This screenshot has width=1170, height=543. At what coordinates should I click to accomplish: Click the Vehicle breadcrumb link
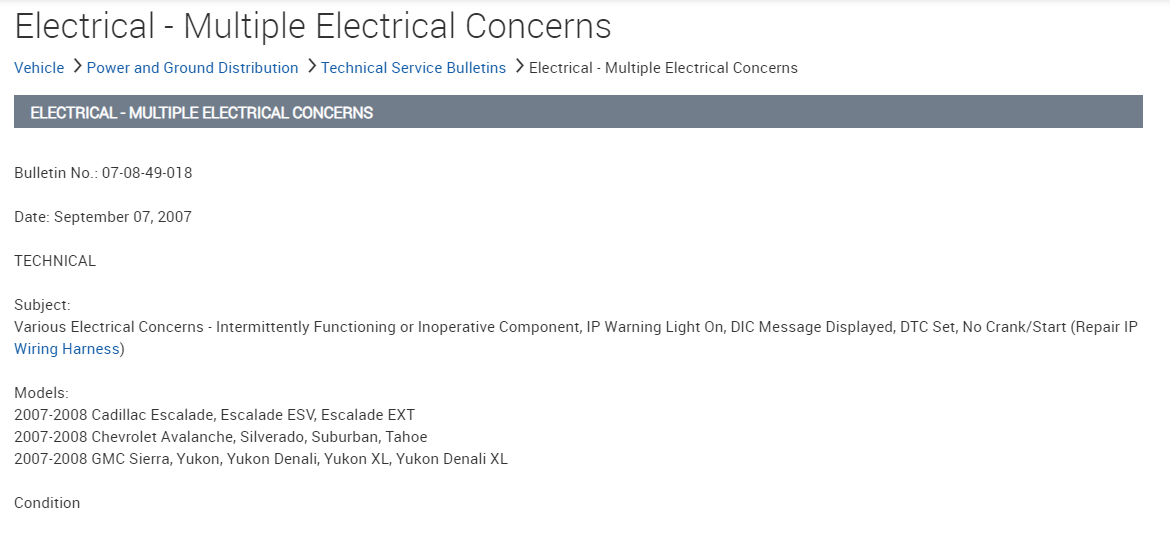[39, 68]
